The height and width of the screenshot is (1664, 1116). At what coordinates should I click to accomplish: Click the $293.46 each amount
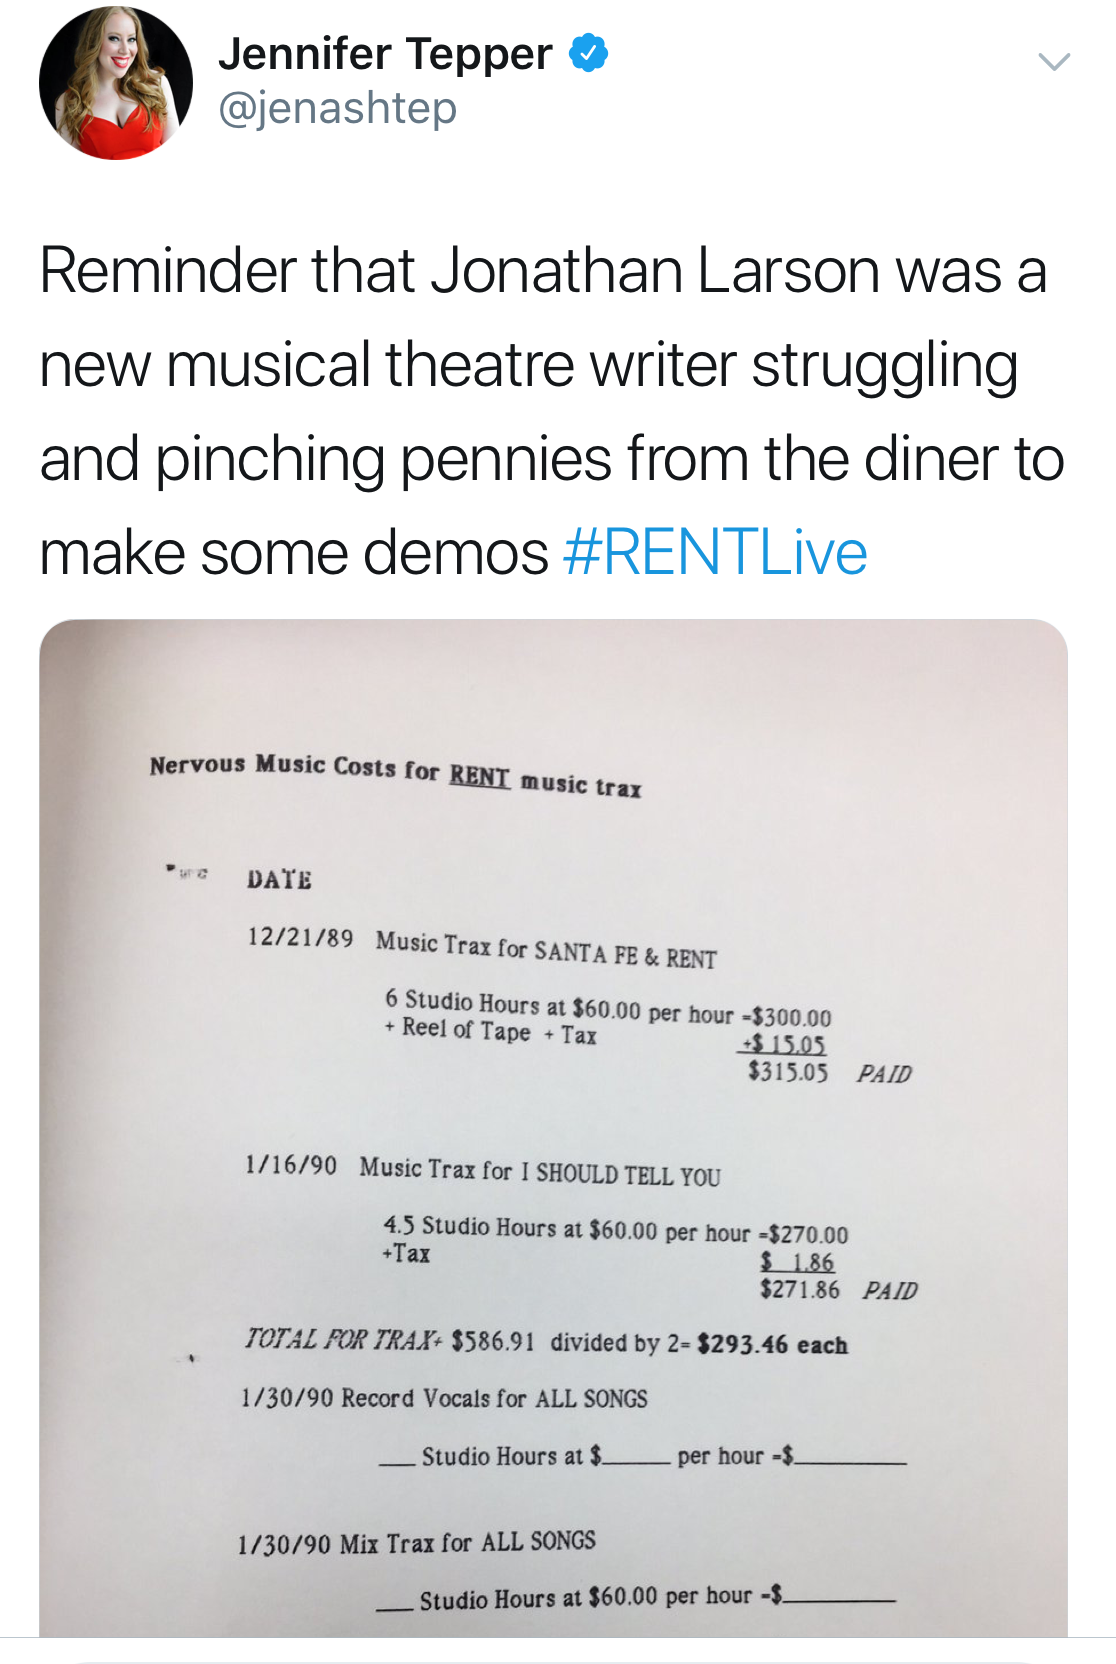772,1344
